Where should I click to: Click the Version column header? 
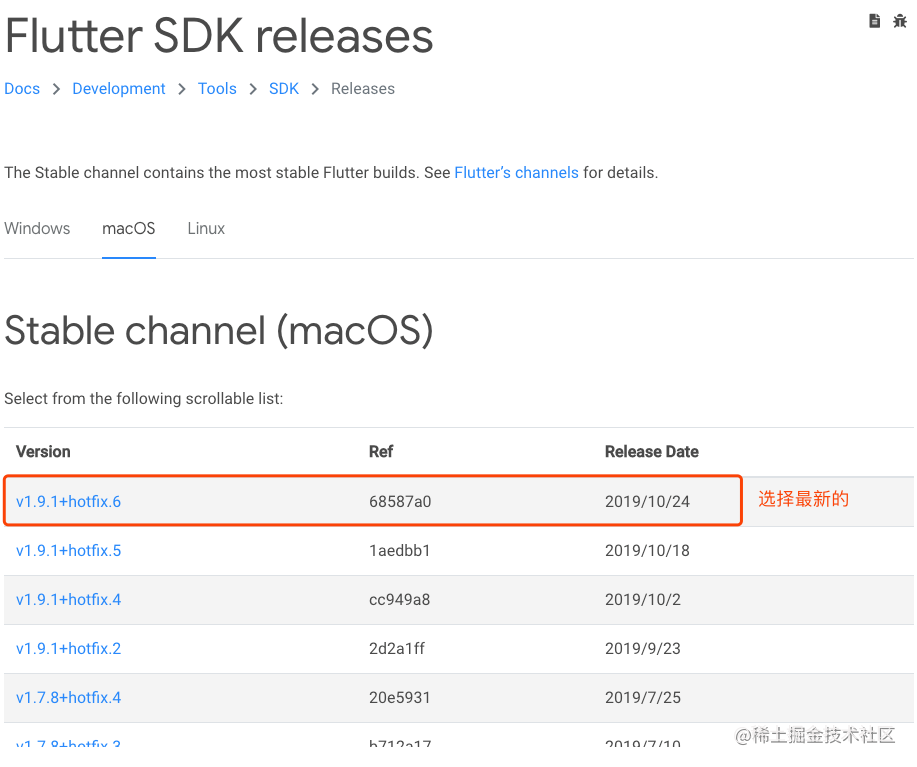[x=42, y=452]
